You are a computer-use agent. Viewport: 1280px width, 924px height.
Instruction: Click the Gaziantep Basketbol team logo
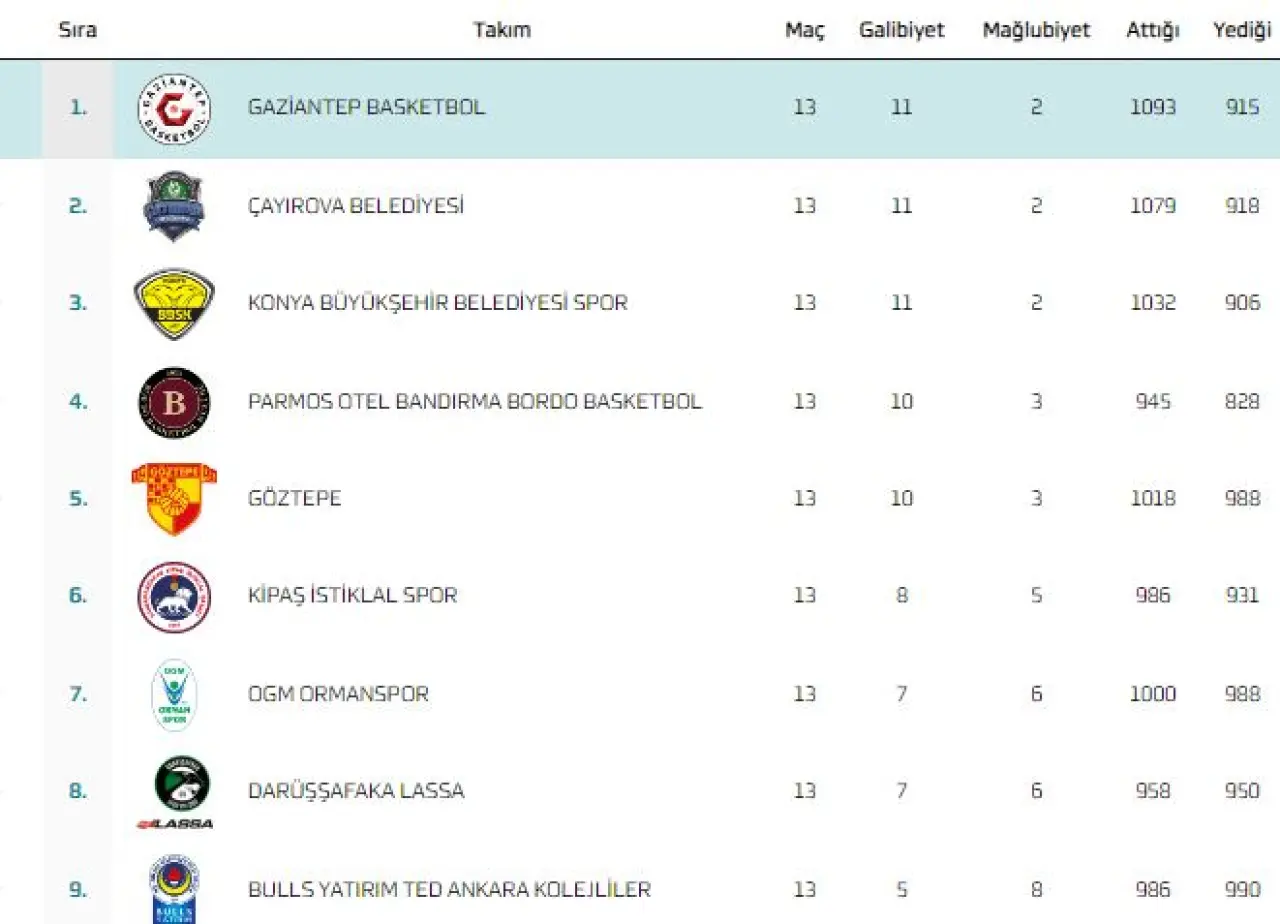174,109
